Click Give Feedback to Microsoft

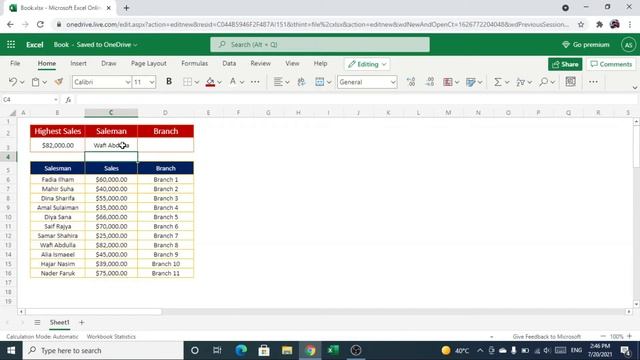547,336
